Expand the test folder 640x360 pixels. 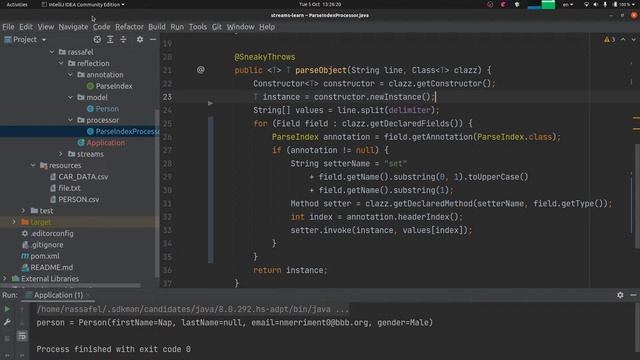click(24, 211)
